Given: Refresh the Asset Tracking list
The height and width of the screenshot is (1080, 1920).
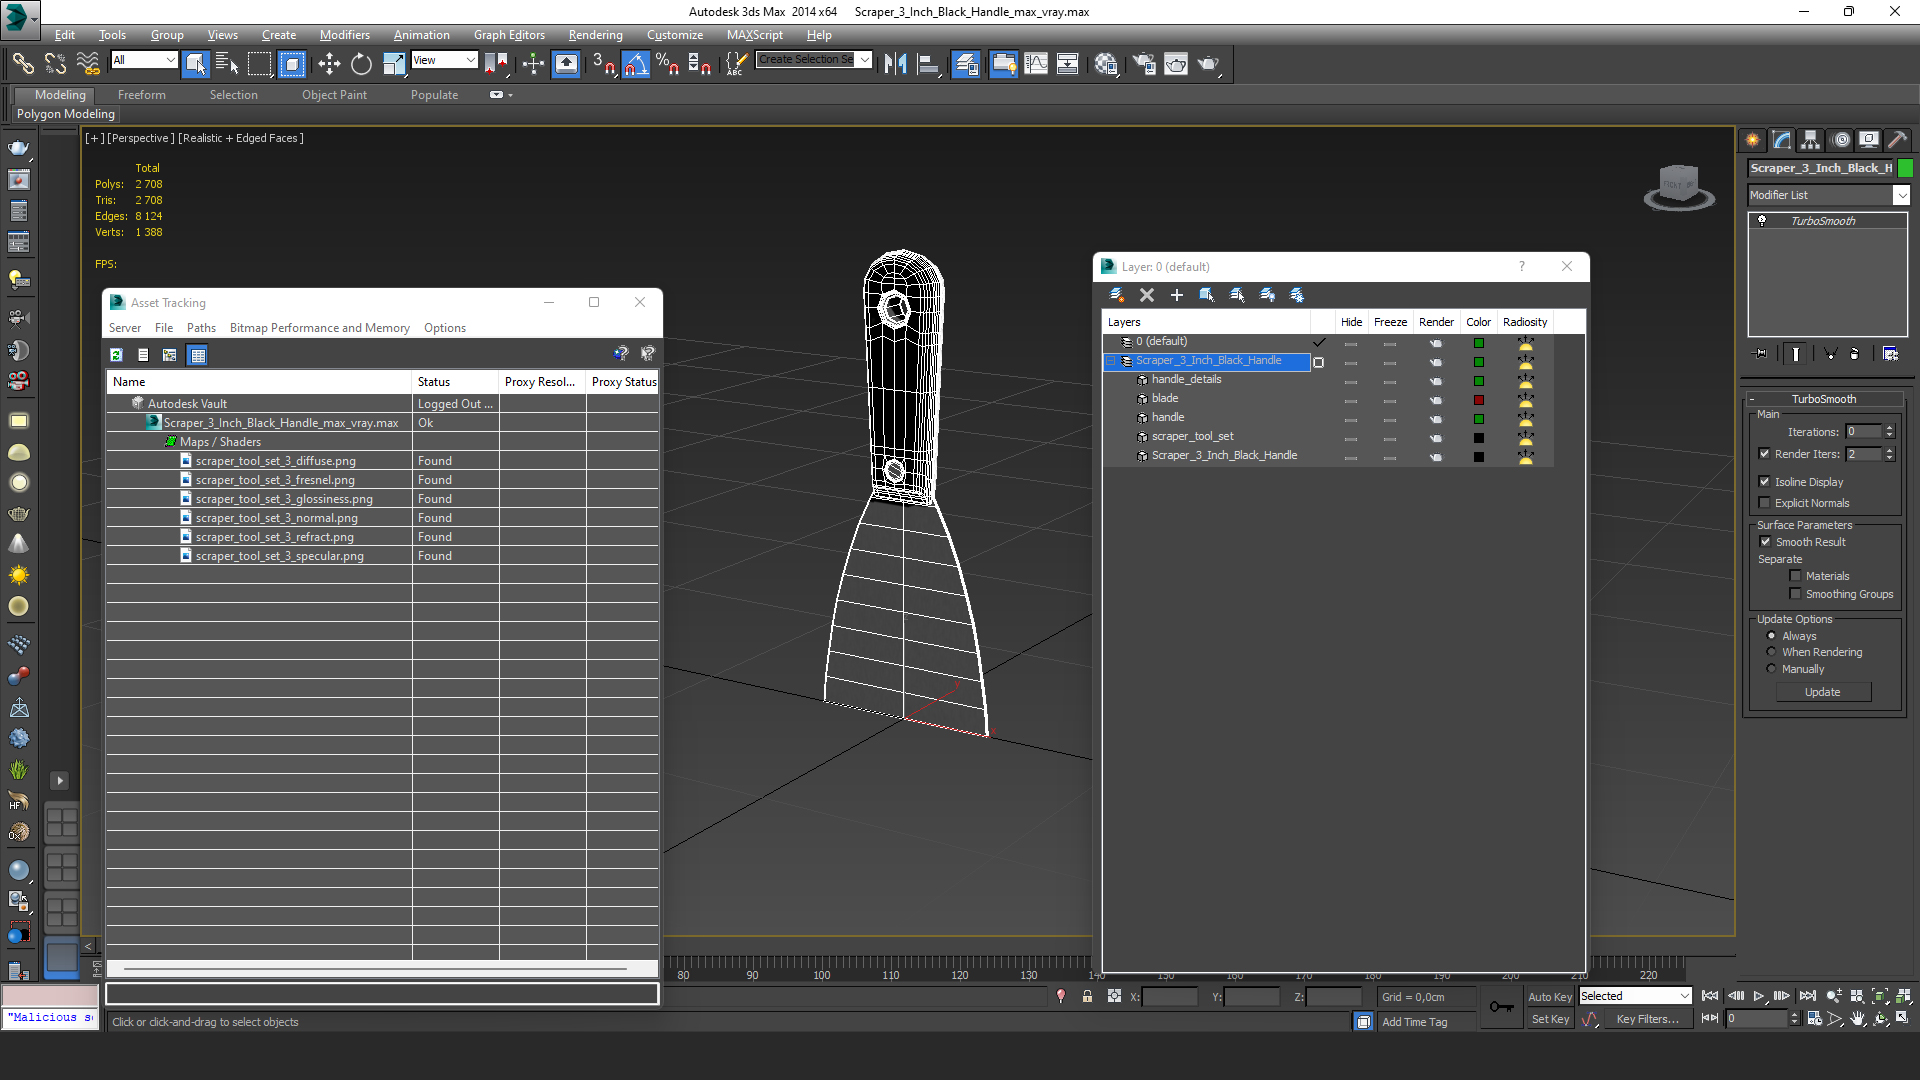Looking at the screenshot, I should click(x=116, y=355).
